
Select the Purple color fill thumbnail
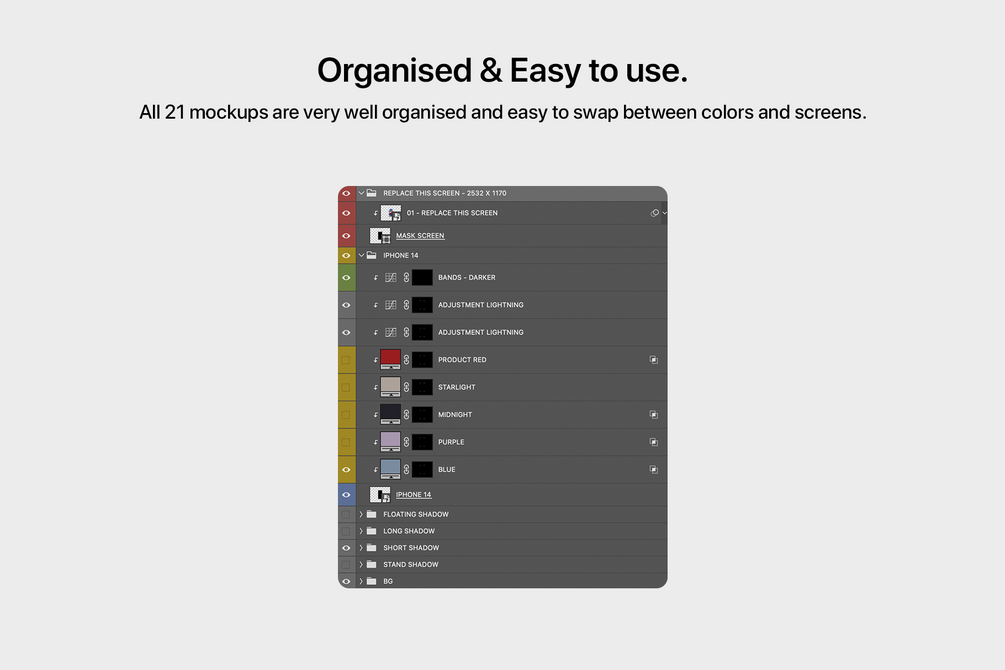(390, 442)
